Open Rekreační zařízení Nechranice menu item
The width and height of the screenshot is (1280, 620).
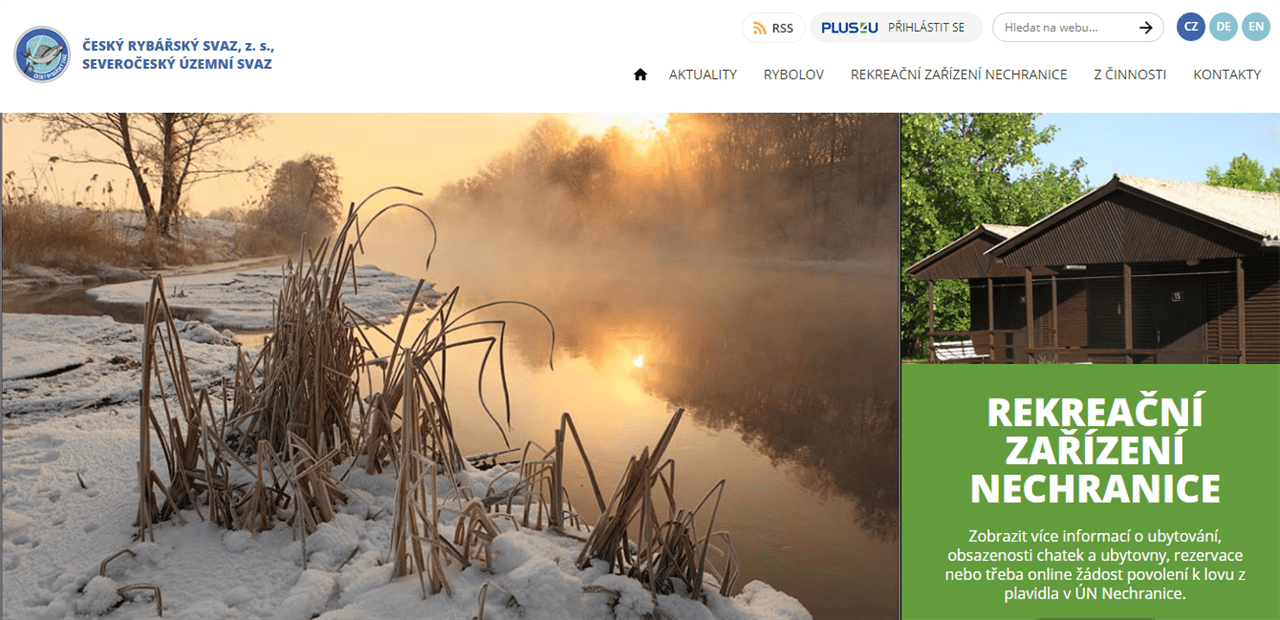[x=959, y=74]
